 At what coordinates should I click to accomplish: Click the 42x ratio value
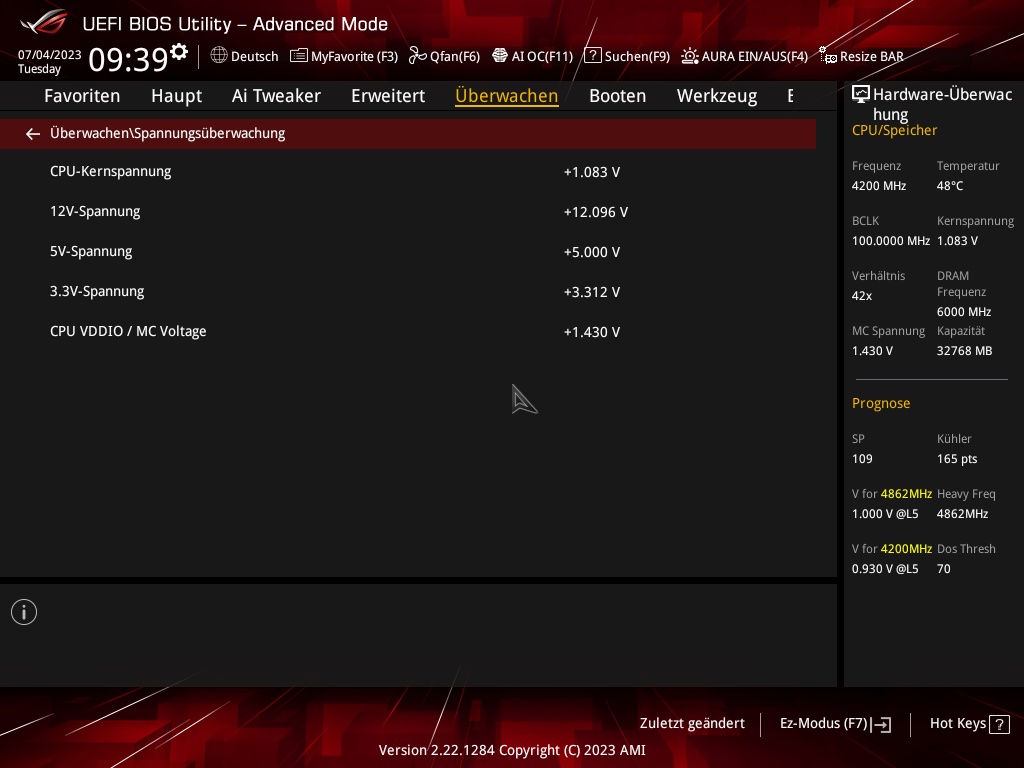861,295
